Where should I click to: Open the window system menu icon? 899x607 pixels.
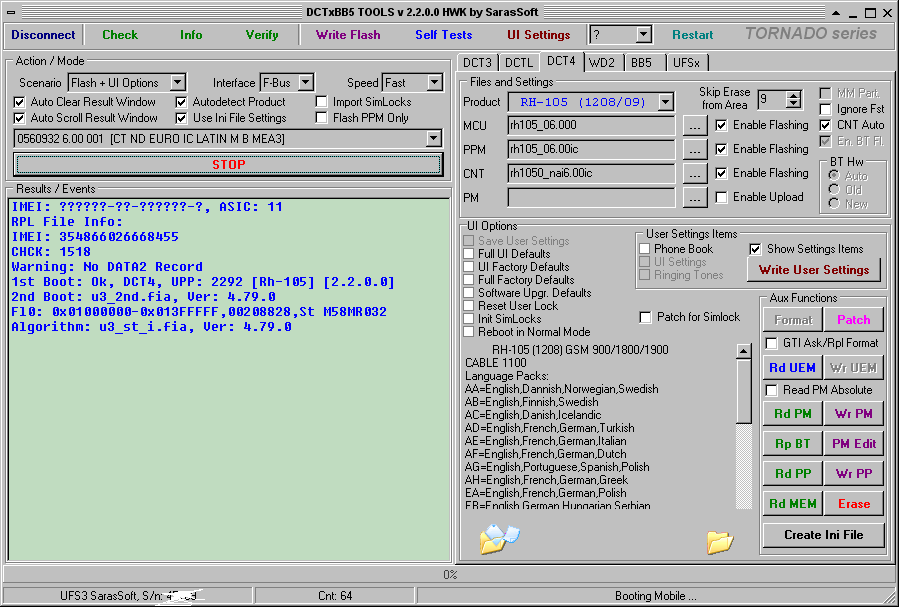click(11, 12)
